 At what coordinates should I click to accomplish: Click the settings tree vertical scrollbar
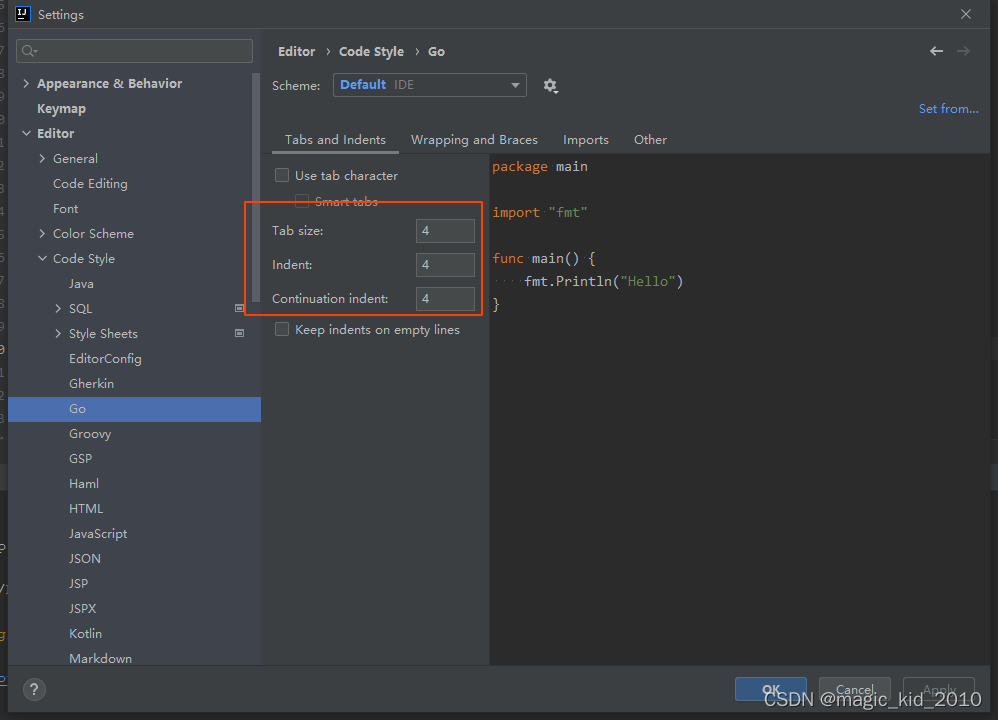tap(256, 188)
